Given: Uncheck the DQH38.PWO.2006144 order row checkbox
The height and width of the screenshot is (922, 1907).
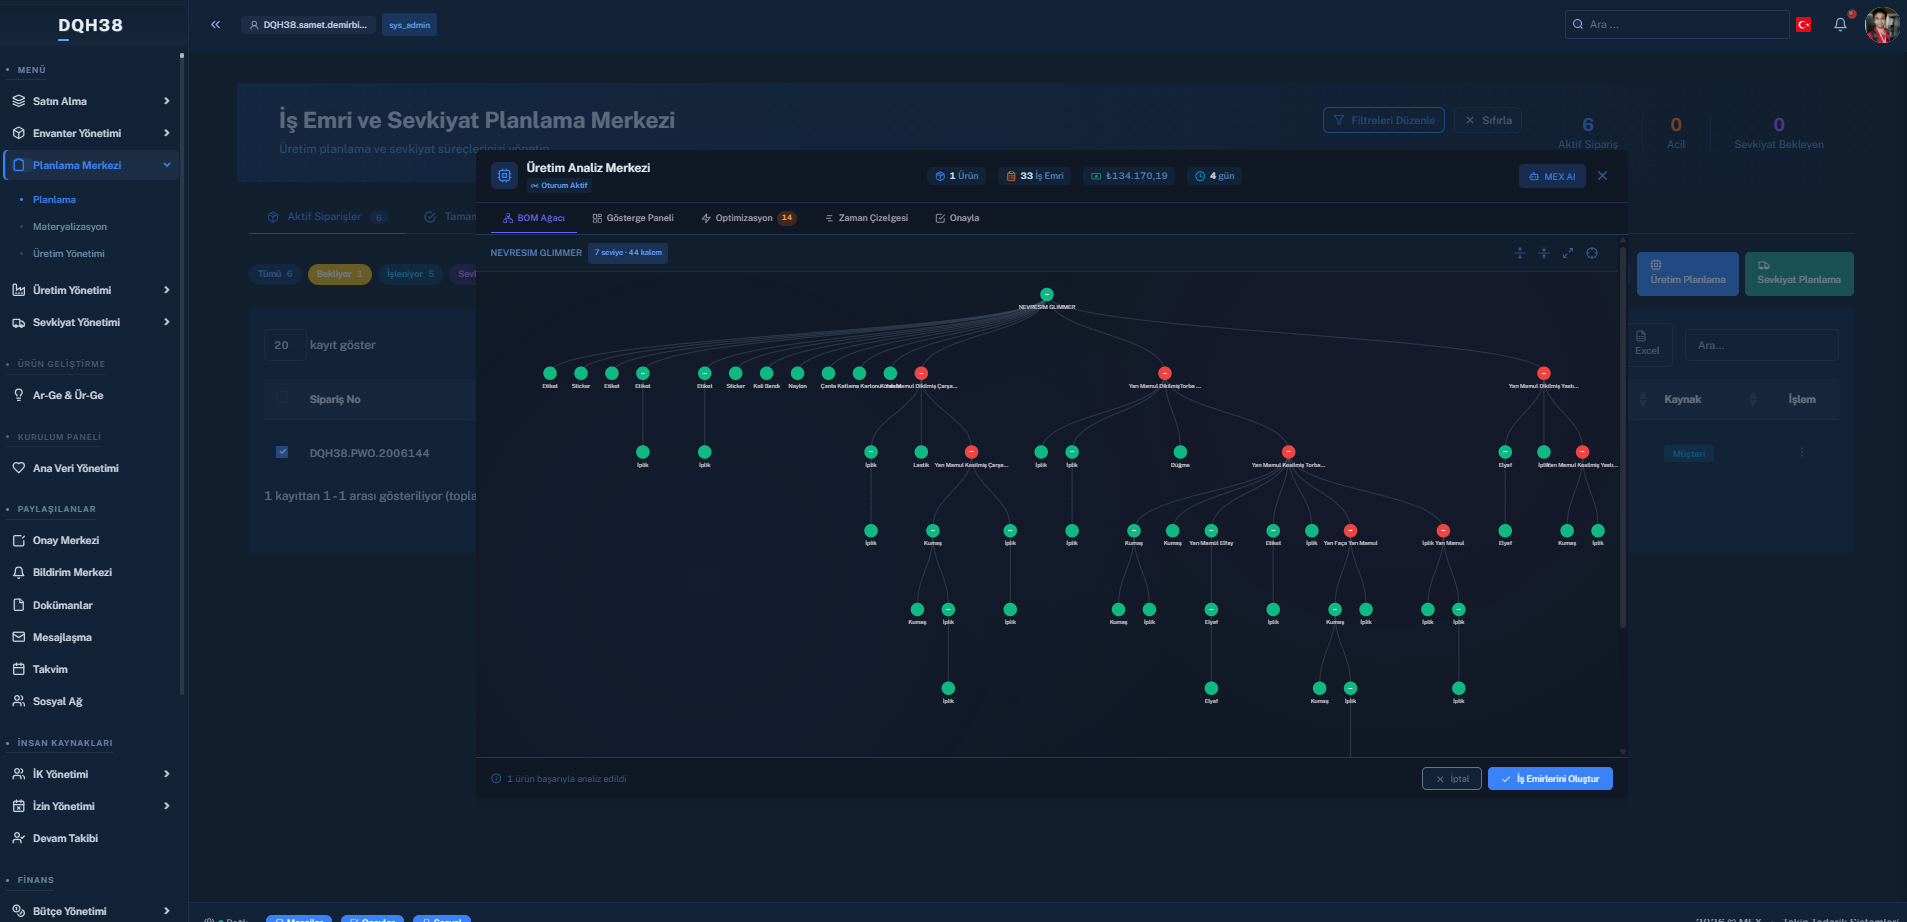Looking at the screenshot, I should click(282, 452).
